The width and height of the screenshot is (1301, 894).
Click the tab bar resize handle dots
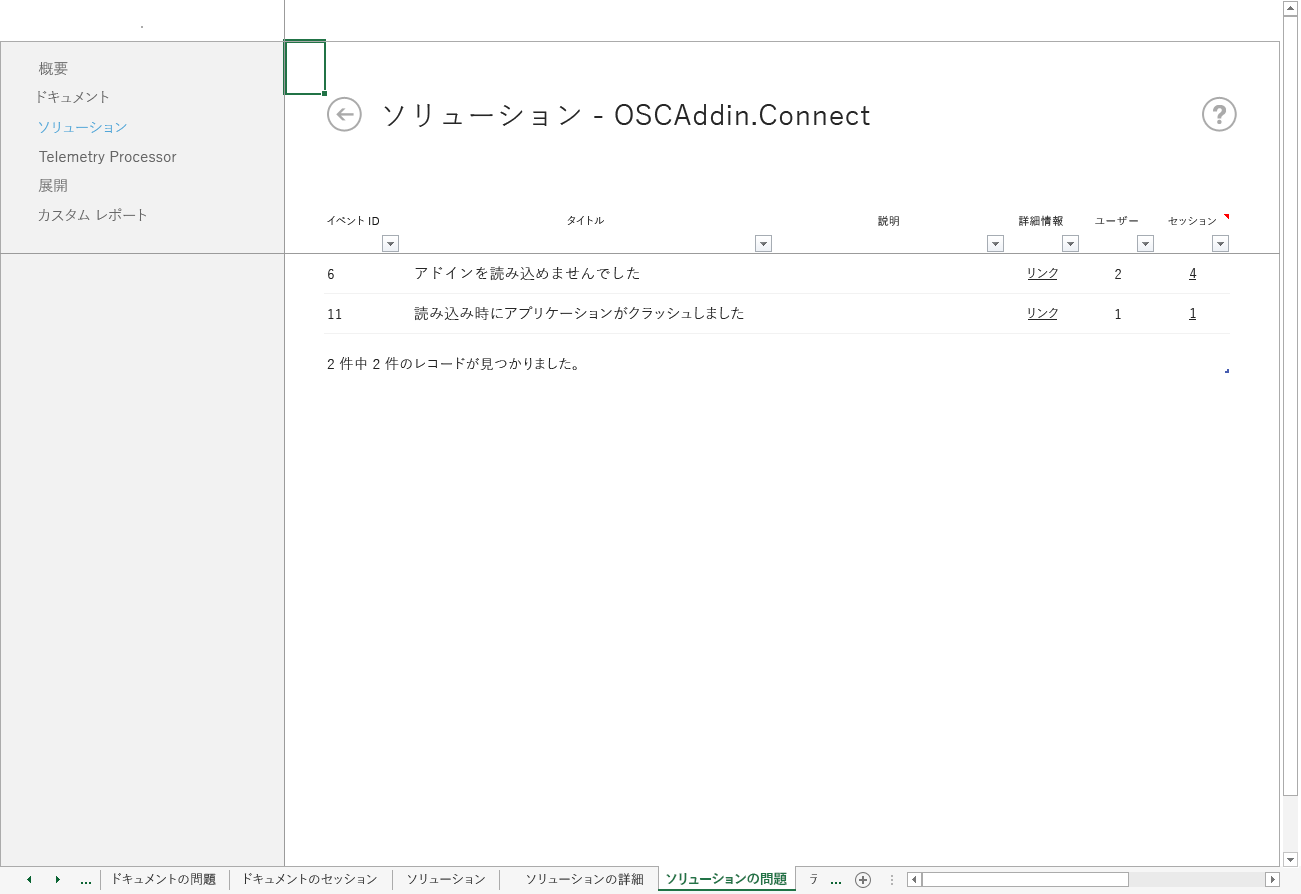point(891,880)
